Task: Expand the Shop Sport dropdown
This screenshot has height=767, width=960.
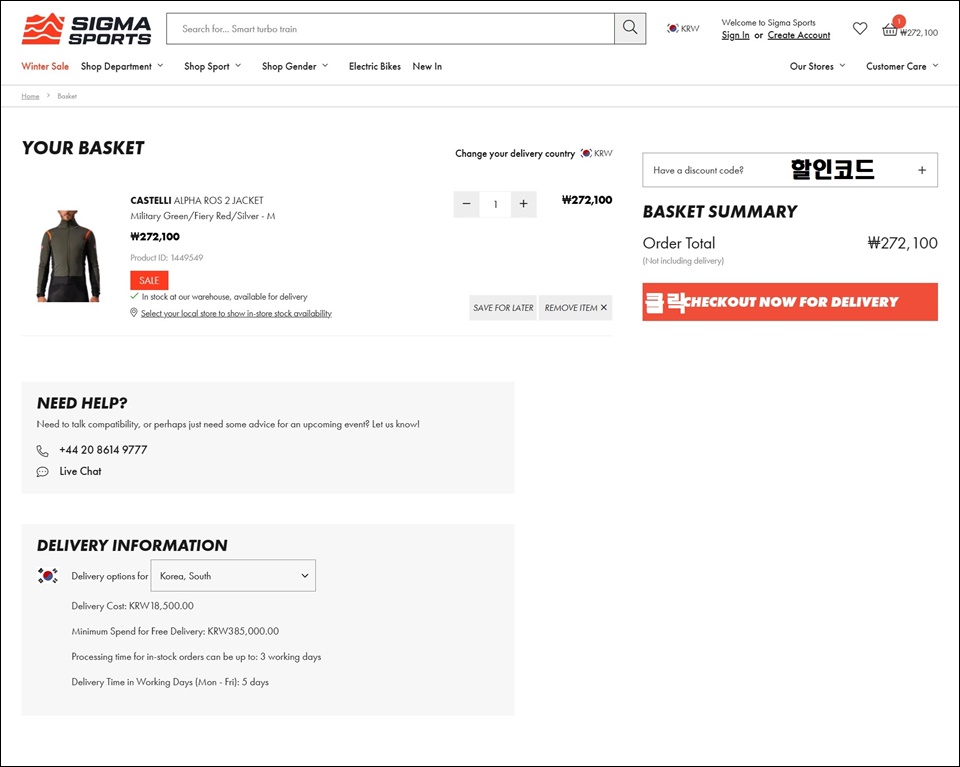Action: point(212,66)
